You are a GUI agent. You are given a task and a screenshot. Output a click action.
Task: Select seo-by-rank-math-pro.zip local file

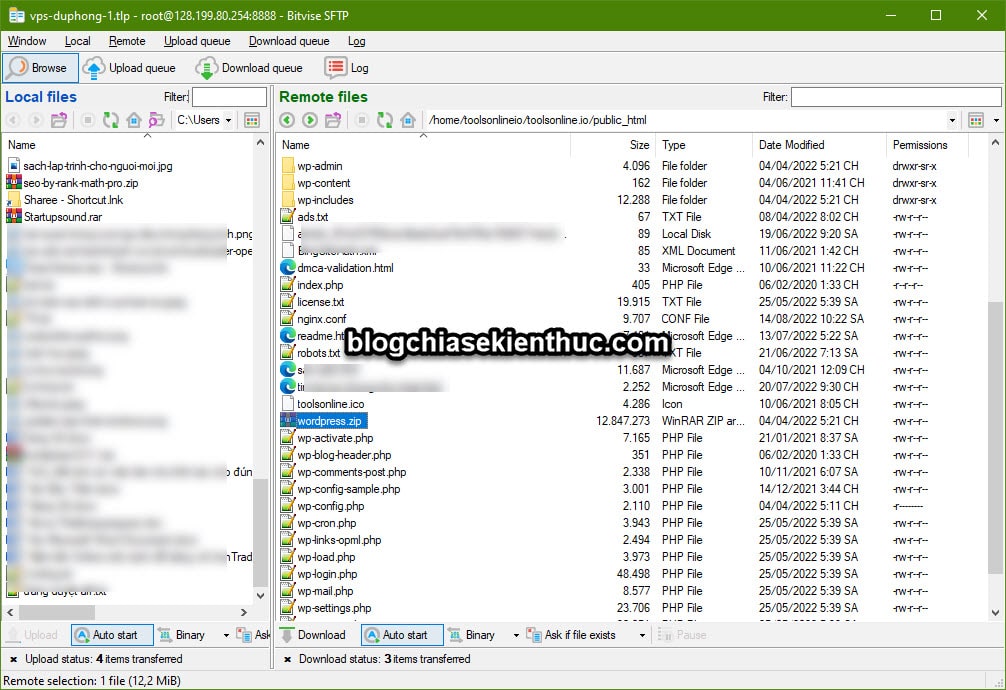81,183
